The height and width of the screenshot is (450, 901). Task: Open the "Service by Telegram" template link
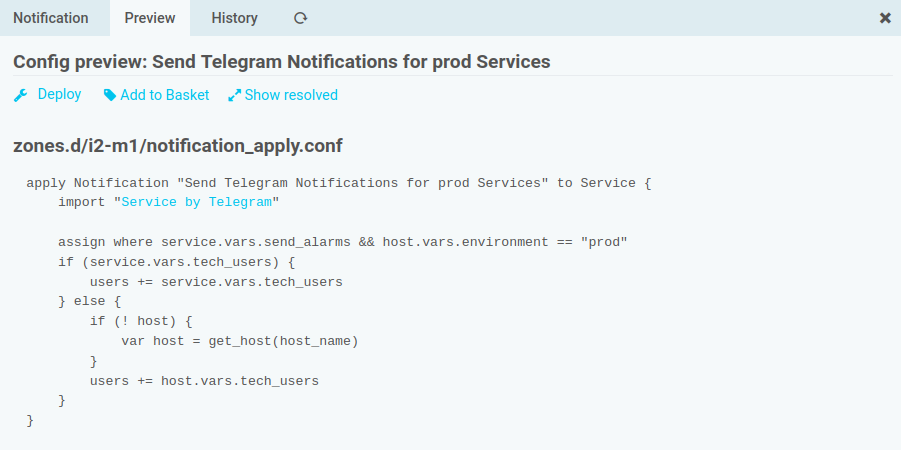click(x=197, y=202)
